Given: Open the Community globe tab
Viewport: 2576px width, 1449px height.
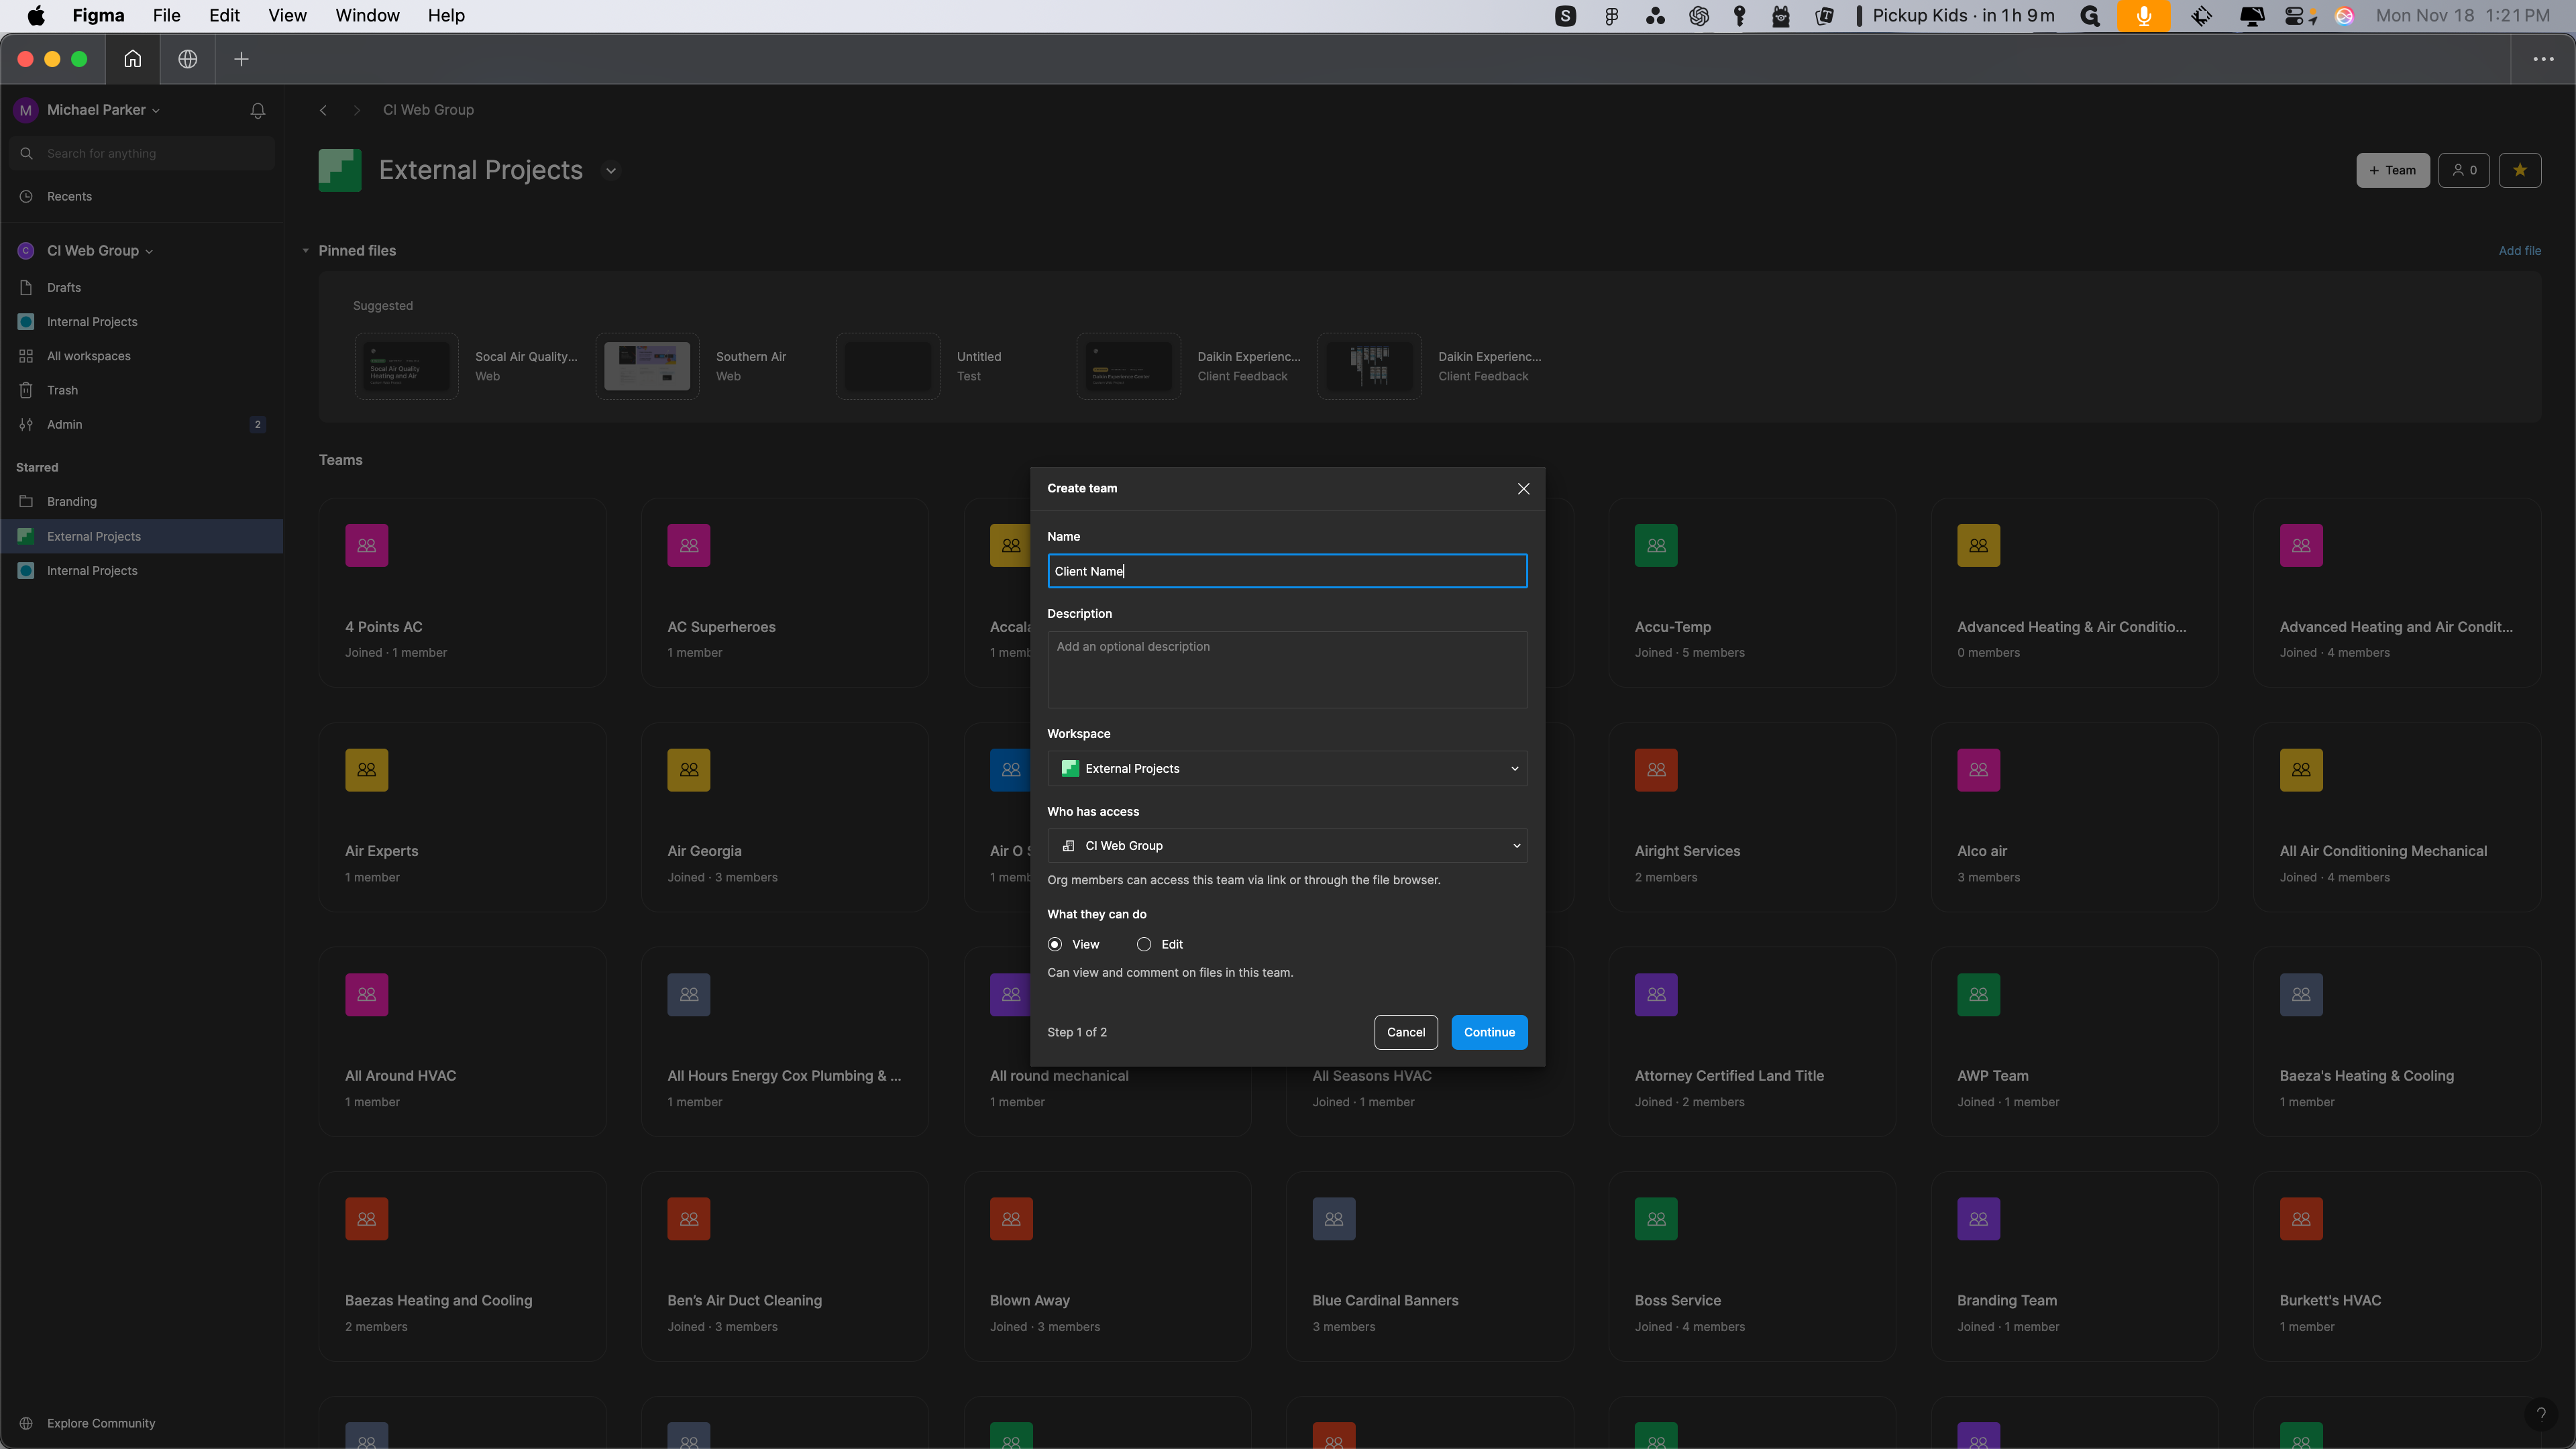Looking at the screenshot, I should click(x=187, y=59).
